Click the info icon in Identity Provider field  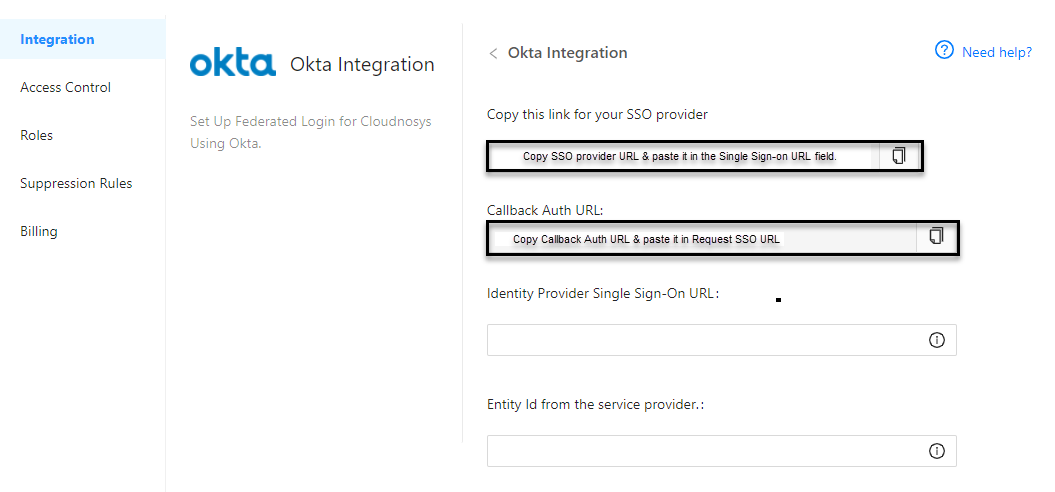coord(937,341)
